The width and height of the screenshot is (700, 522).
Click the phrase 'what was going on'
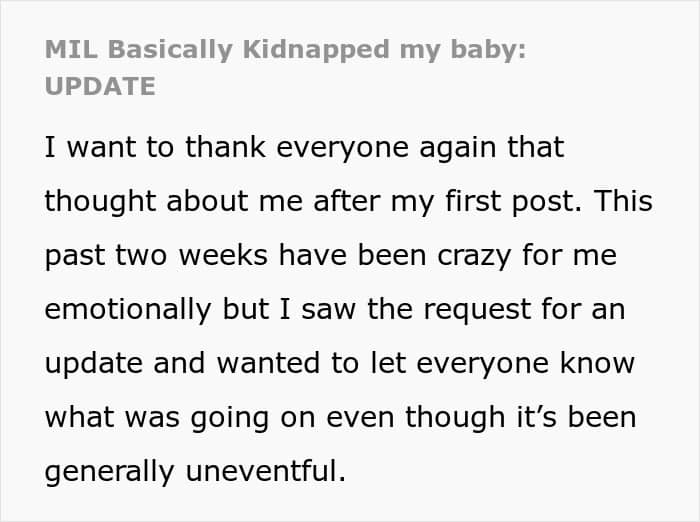180,418
